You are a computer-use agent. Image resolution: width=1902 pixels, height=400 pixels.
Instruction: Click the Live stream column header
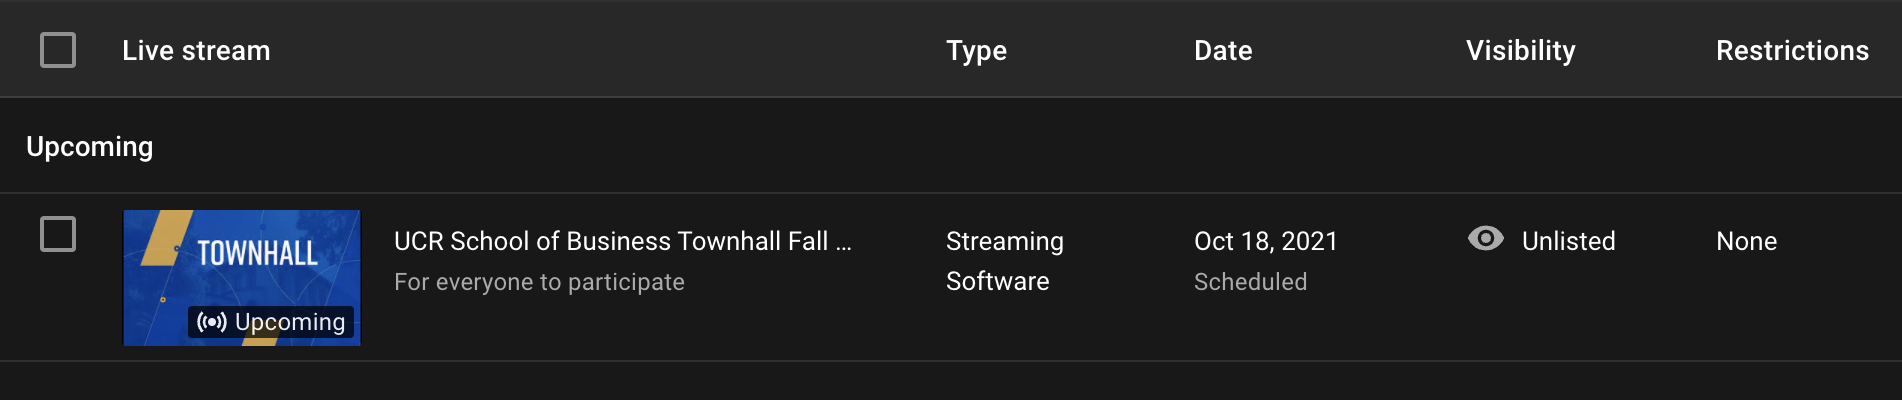pos(196,50)
